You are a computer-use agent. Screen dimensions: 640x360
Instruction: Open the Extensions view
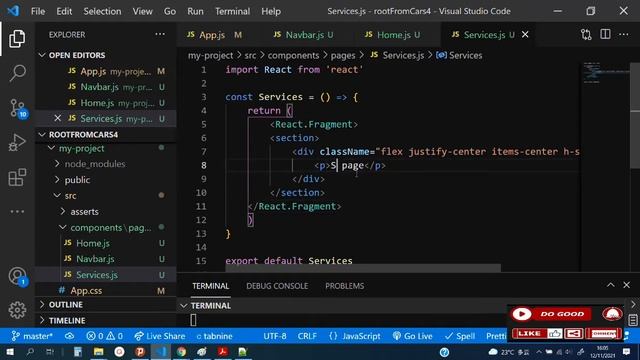pos(17,177)
